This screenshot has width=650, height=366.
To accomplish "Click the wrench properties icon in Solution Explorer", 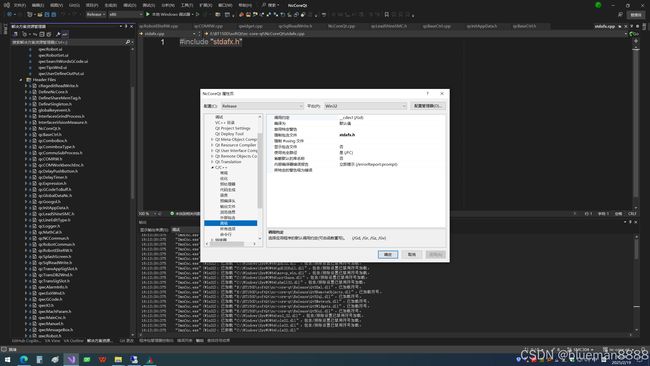I will pos(58,34).
